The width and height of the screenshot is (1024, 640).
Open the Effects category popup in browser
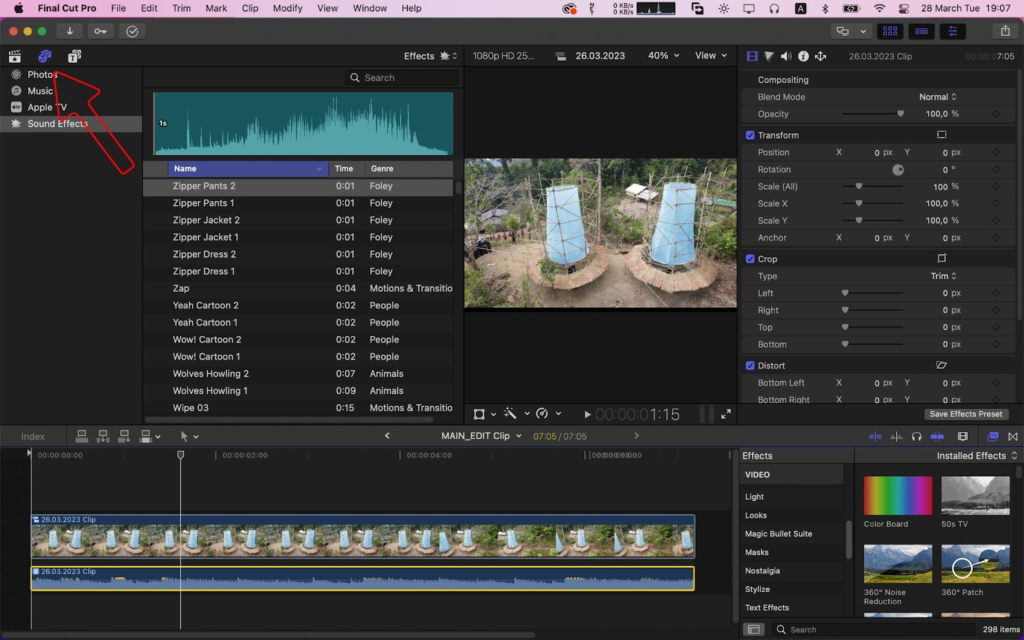point(430,56)
